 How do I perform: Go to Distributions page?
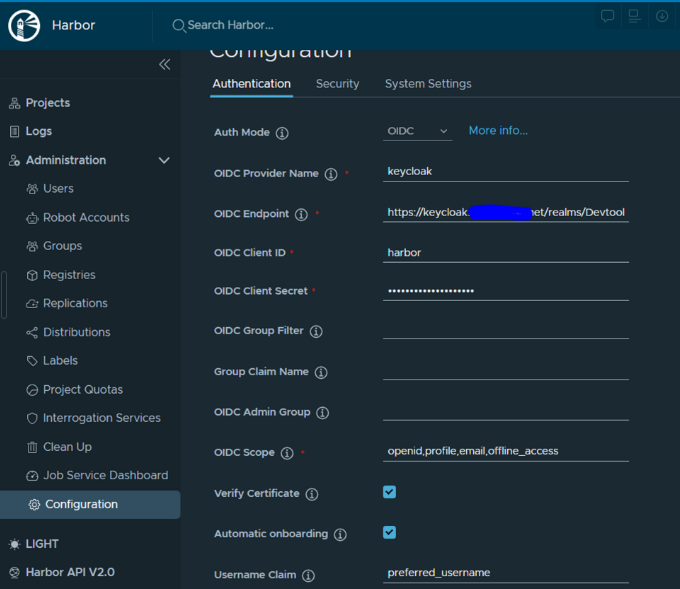pos(77,332)
